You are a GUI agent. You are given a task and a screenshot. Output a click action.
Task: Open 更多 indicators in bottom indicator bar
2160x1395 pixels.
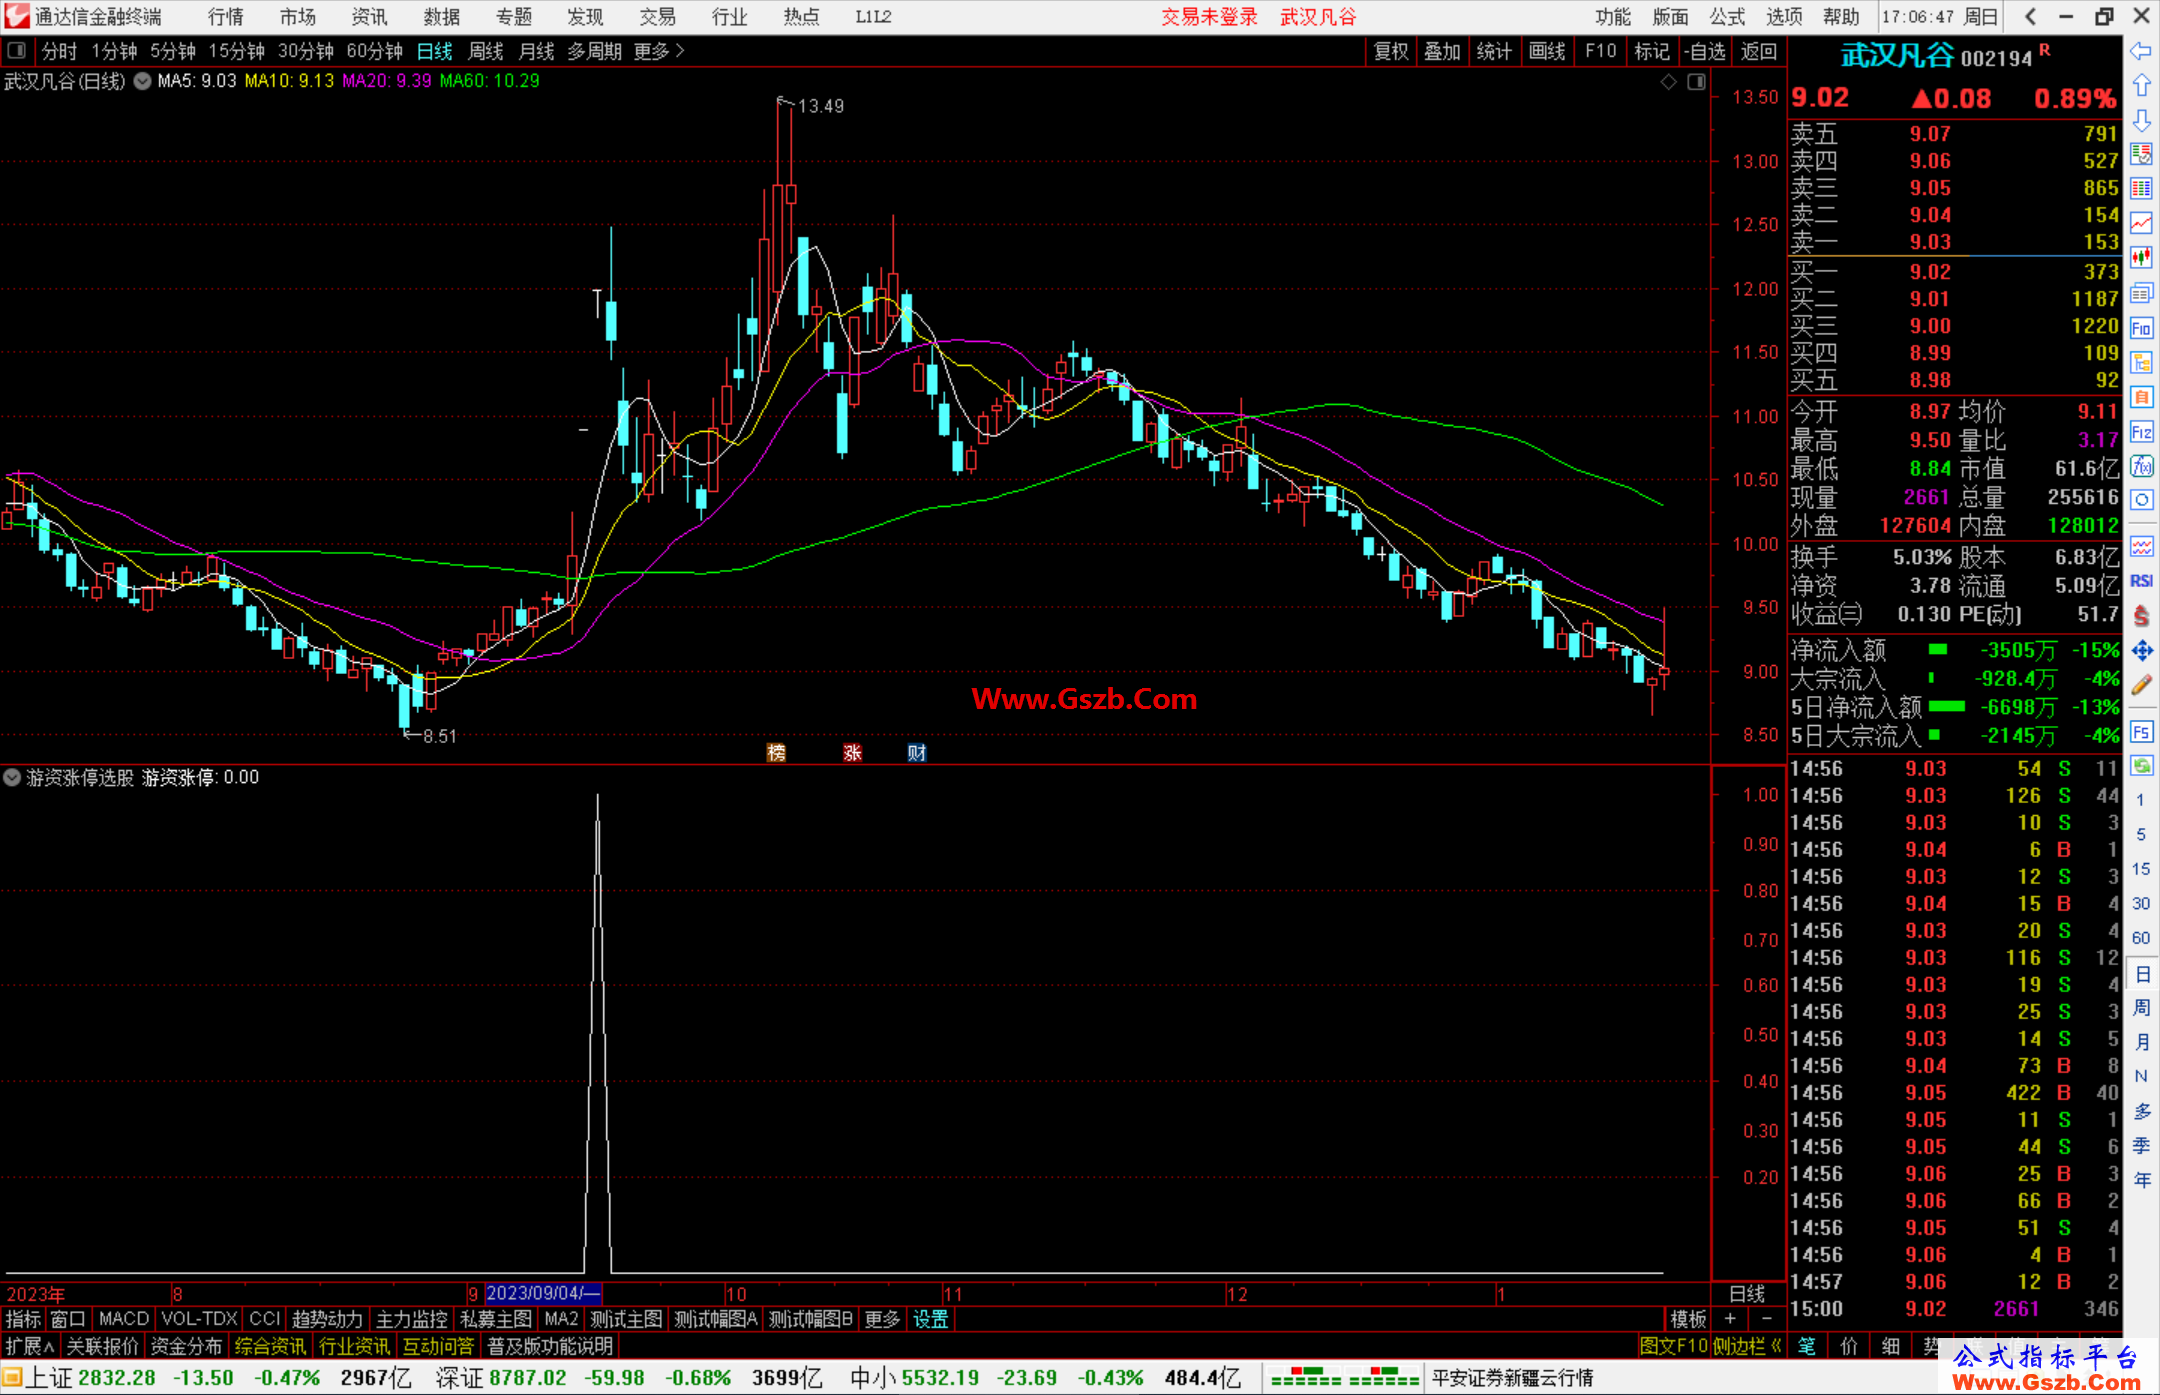point(882,1319)
